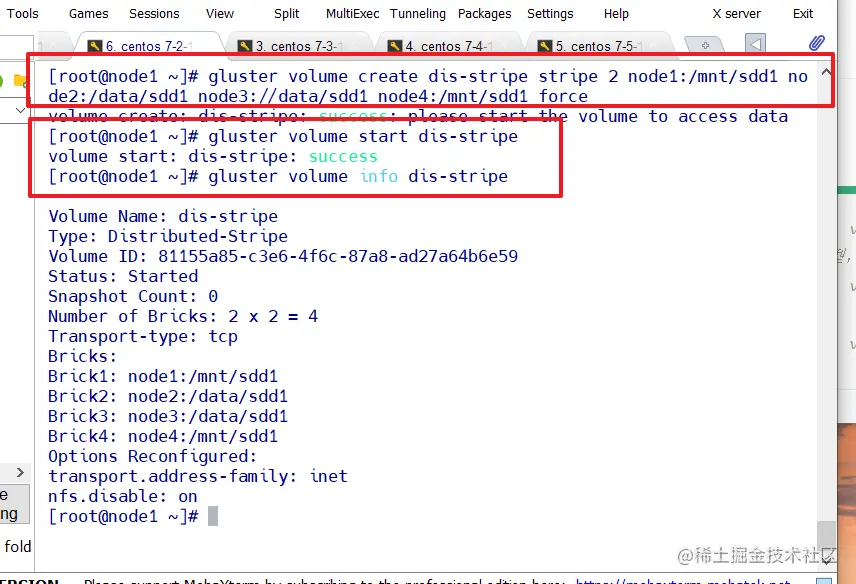Click the 'nfs.disable: on' line
The image size is (856, 584).
coord(123,496)
